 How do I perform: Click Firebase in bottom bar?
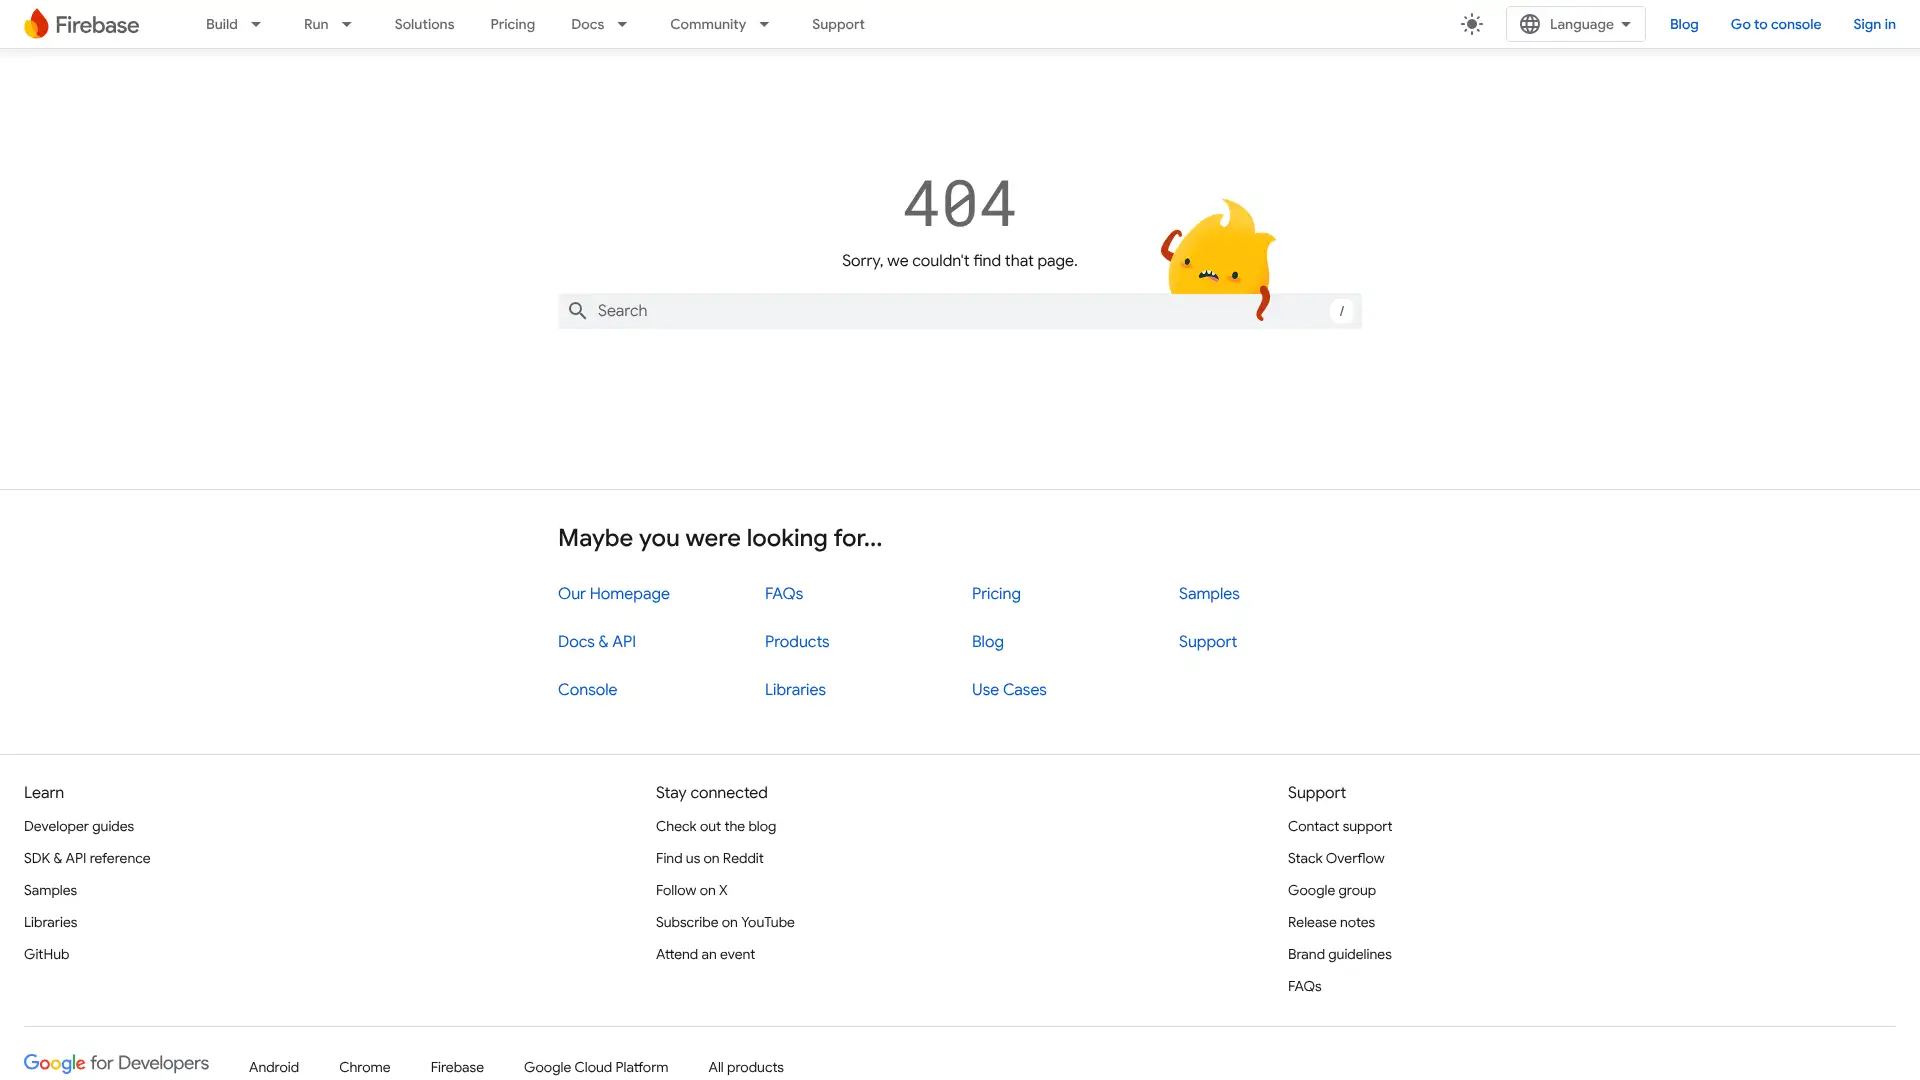coord(456,1068)
